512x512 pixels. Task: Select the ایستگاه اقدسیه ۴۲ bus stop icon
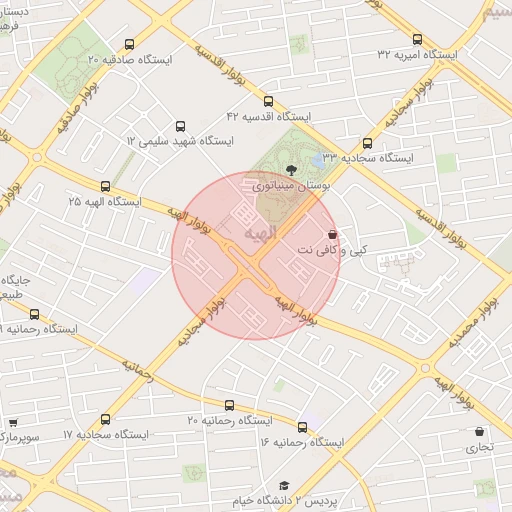[x=268, y=101]
